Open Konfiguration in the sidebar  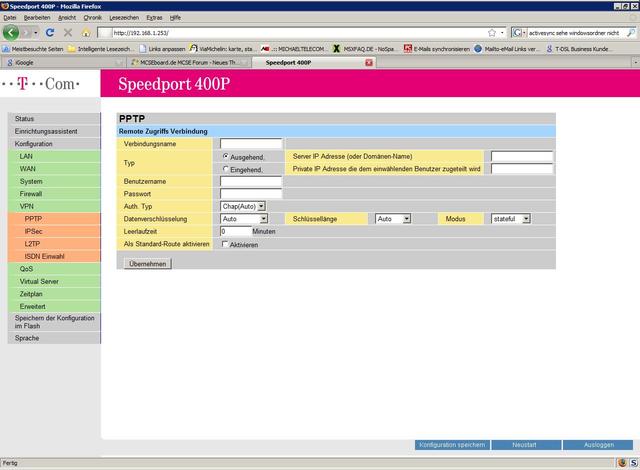click(x=54, y=144)
